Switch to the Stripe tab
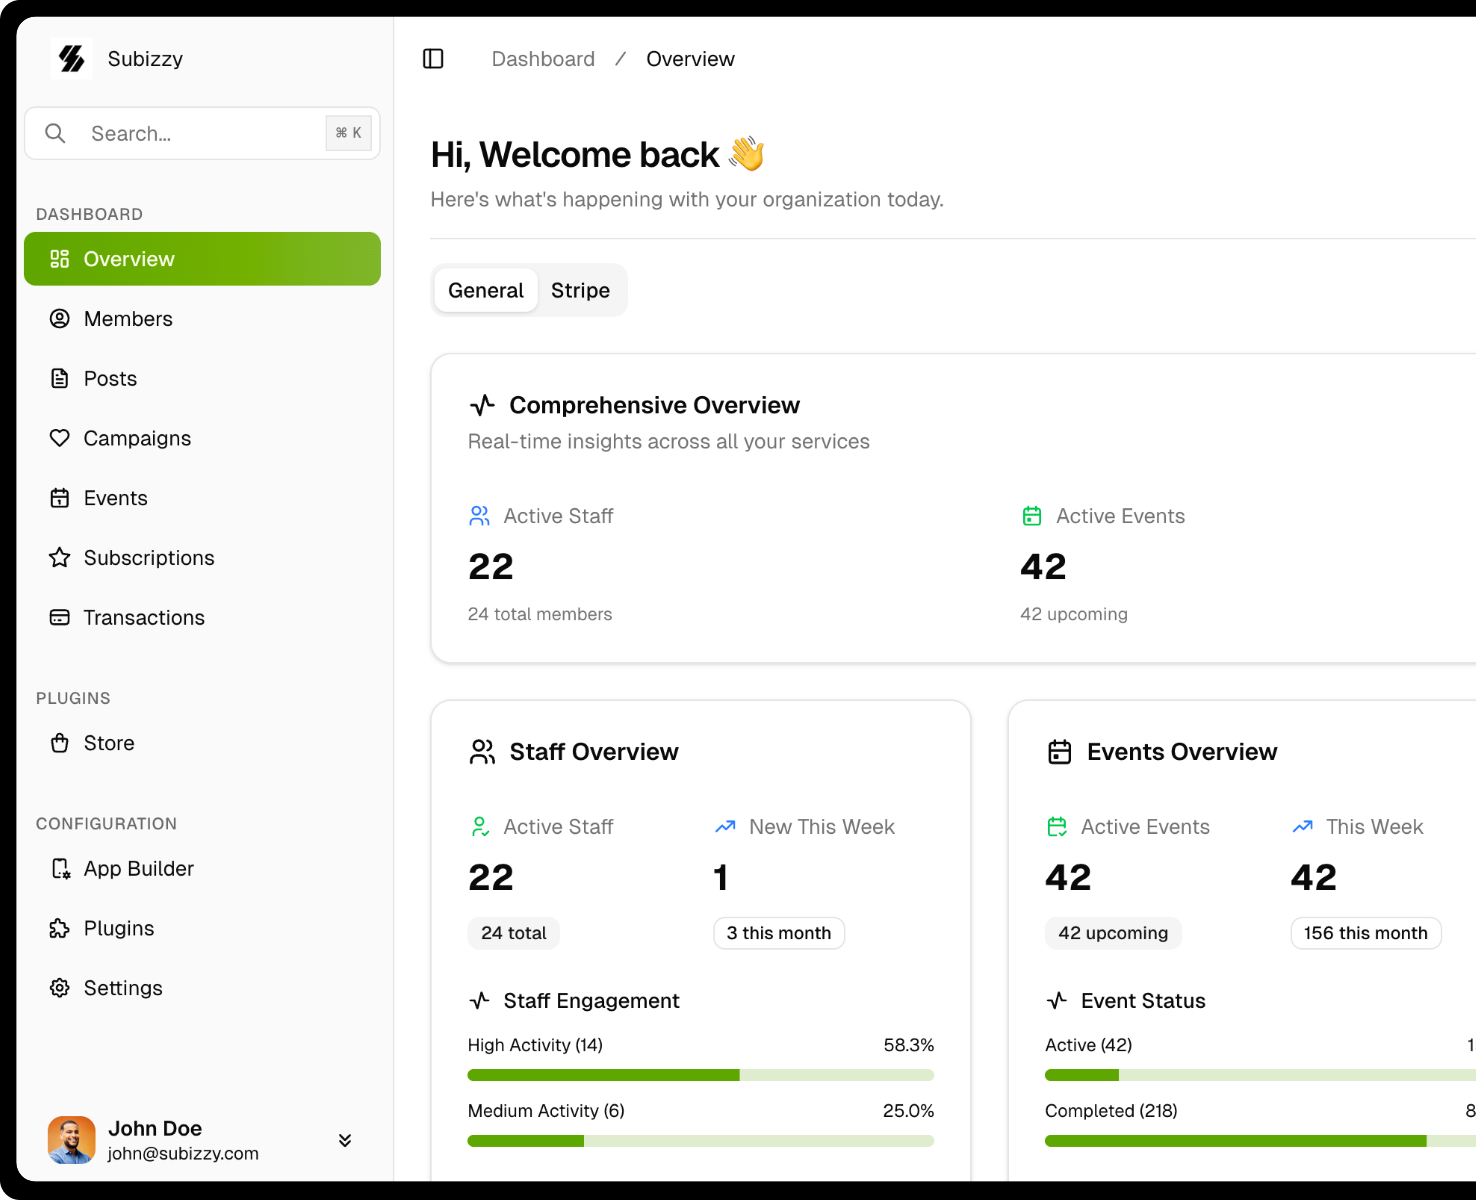Screen dimensions: 1476x1200 [x=580, y=290]
